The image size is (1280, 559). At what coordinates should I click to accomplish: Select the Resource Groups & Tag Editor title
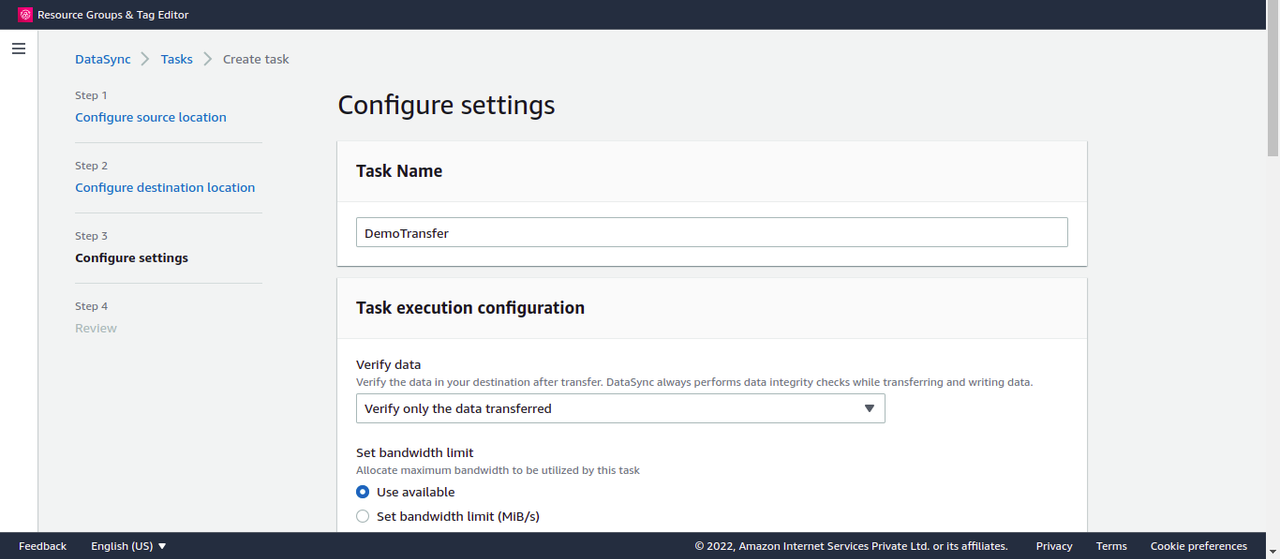click(x=113, y=15)
